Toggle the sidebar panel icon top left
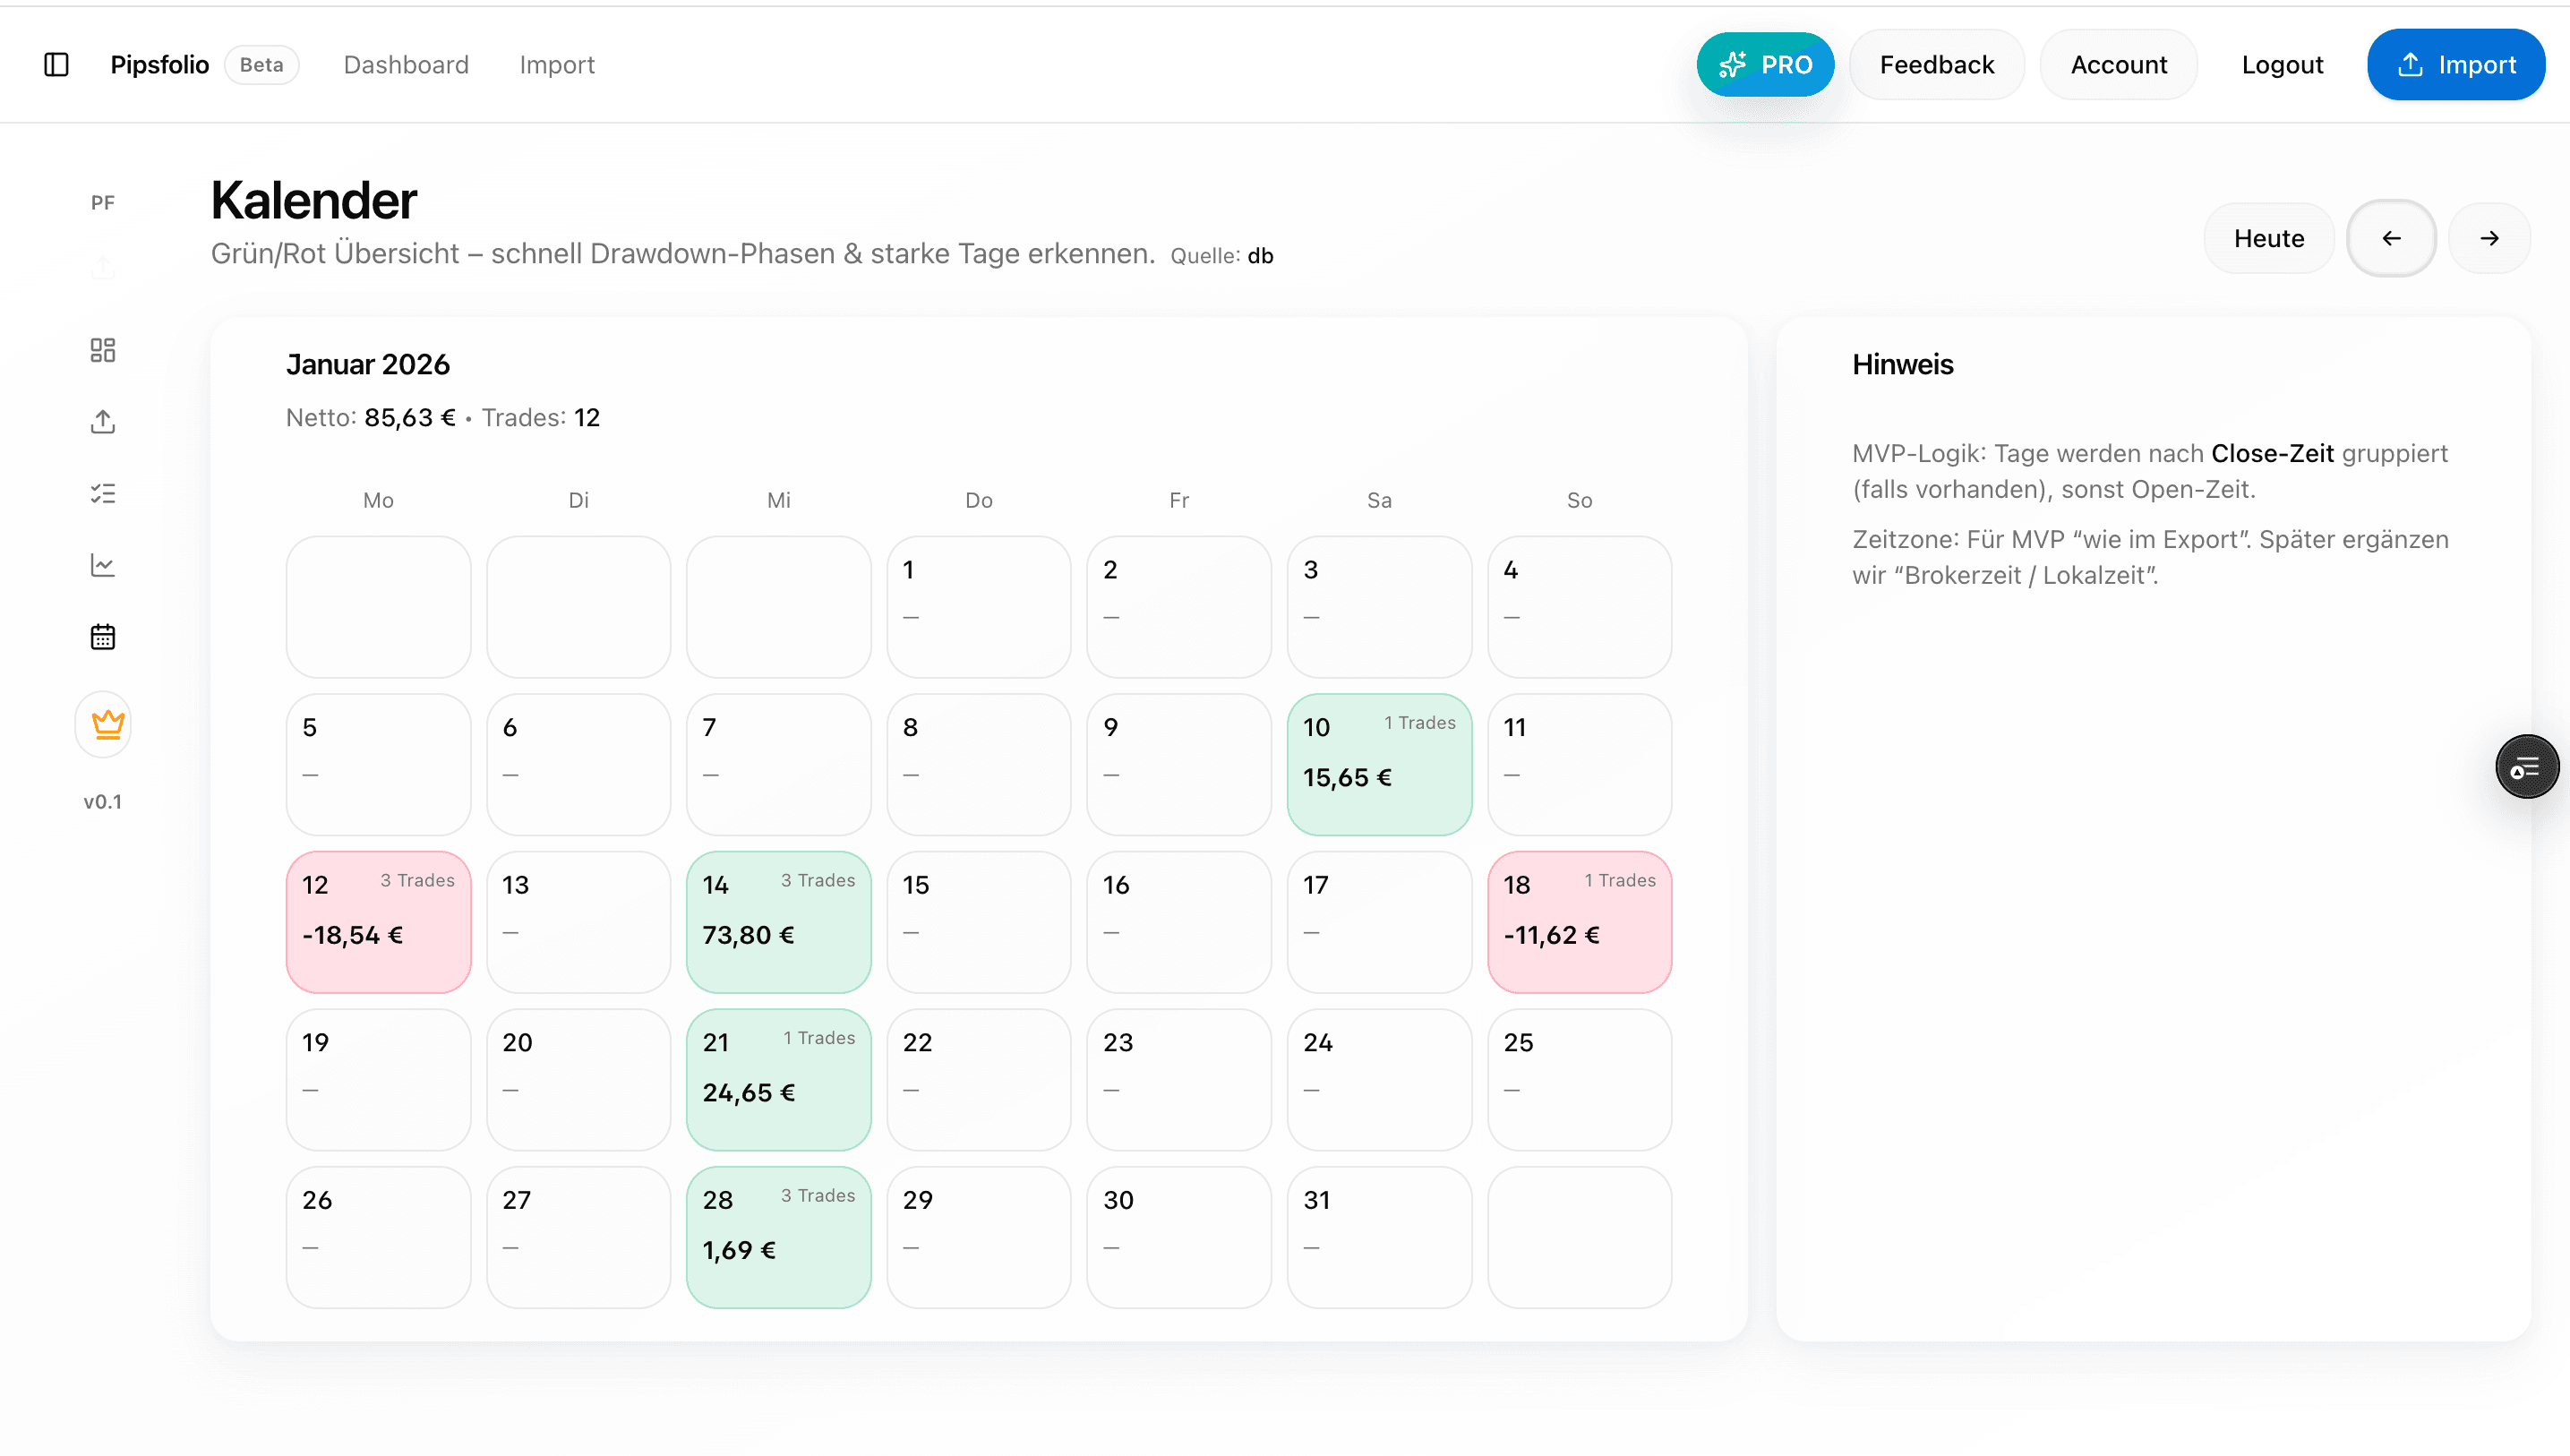The width and height of the screenshot is (2570, 1456). coord(56,64)
